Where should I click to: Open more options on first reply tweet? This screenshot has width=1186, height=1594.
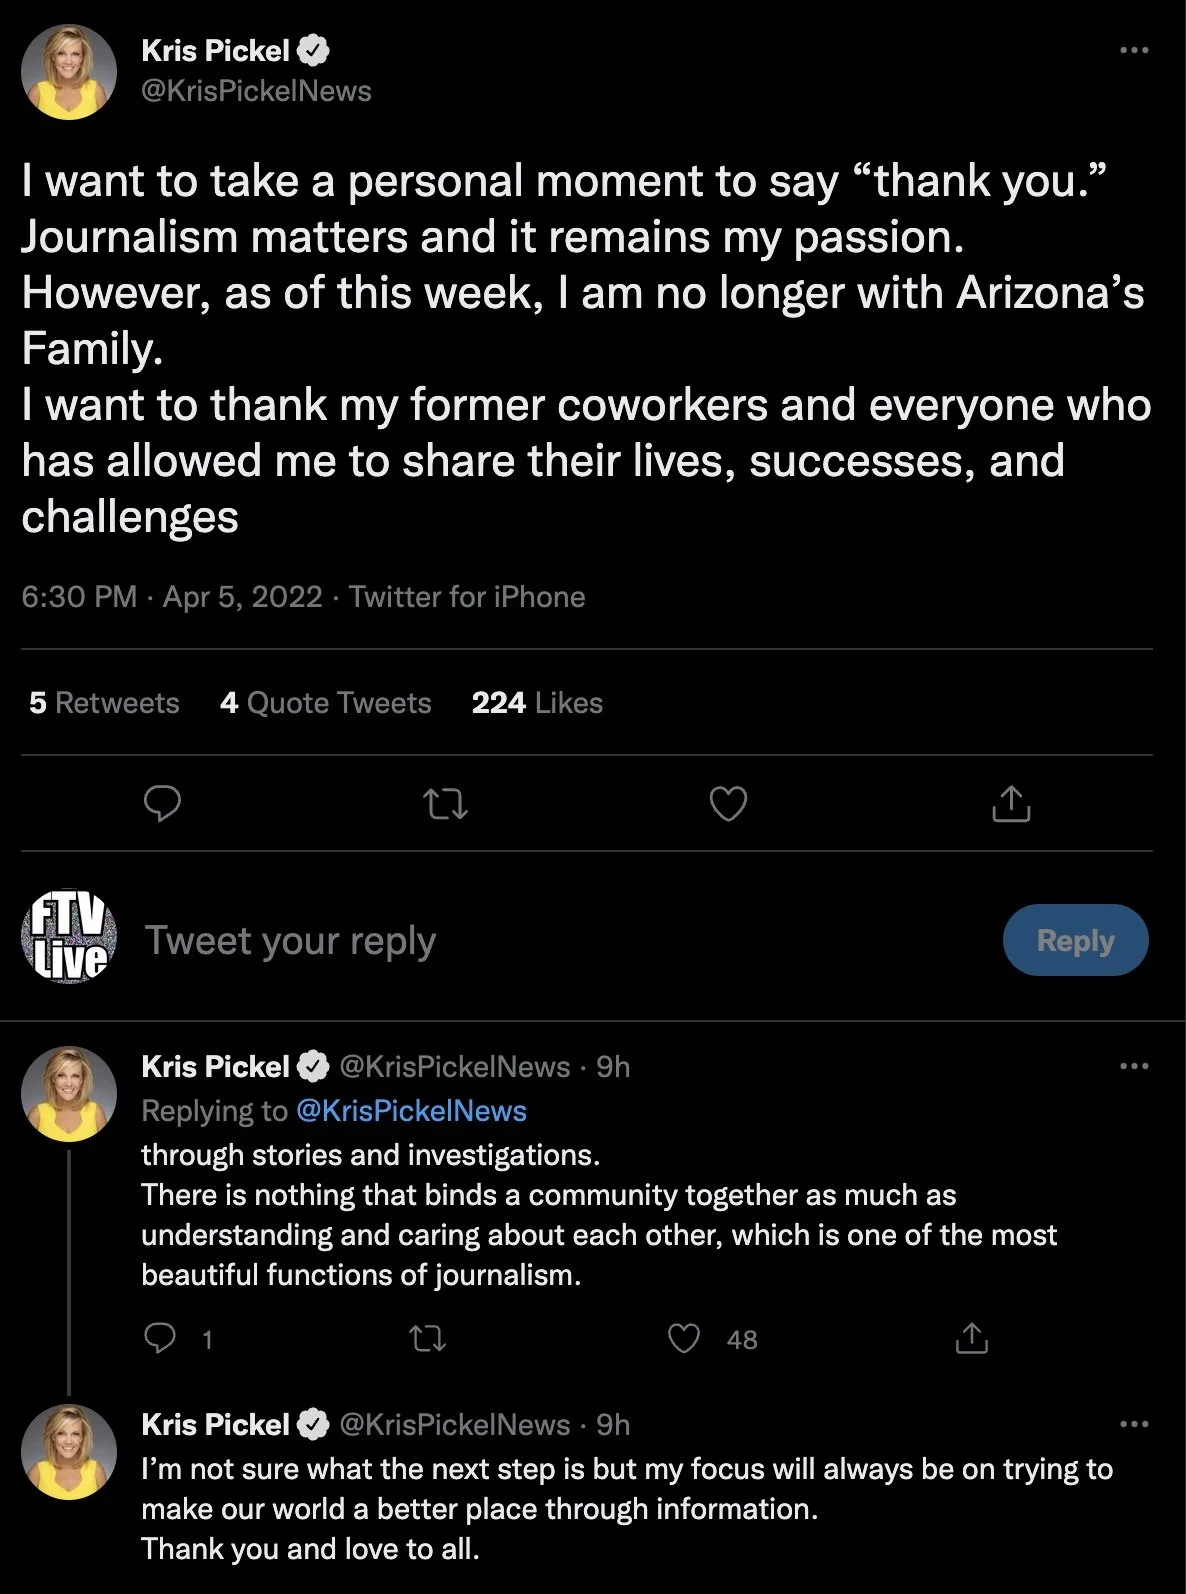(1133, 1066)
